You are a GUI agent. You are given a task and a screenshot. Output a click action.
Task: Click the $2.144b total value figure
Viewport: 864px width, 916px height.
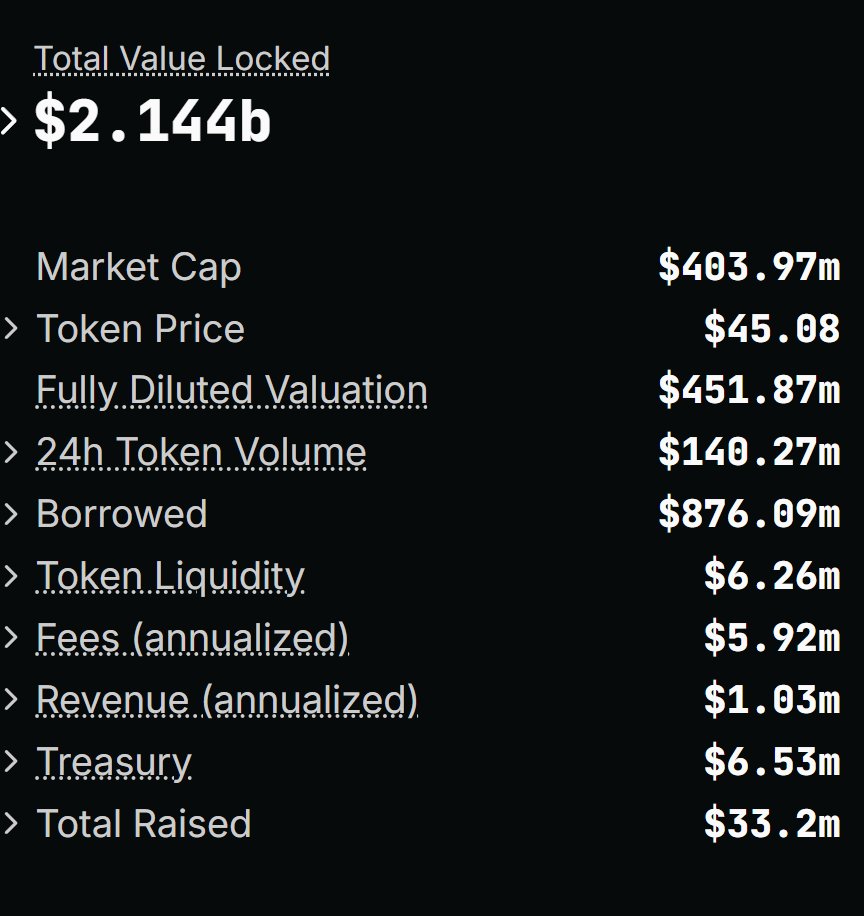[153, 122]
